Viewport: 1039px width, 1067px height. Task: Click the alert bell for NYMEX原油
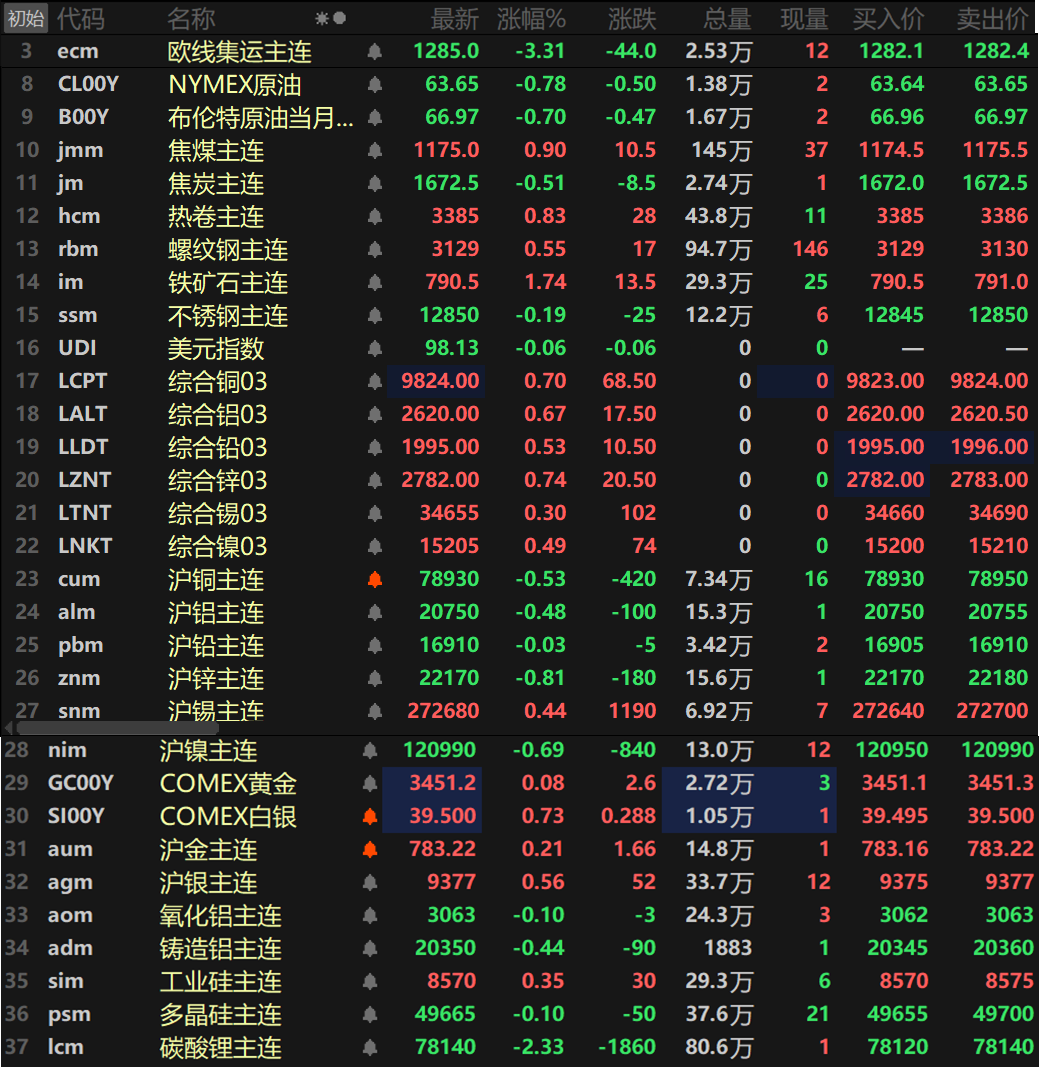[x=375, y=84]
